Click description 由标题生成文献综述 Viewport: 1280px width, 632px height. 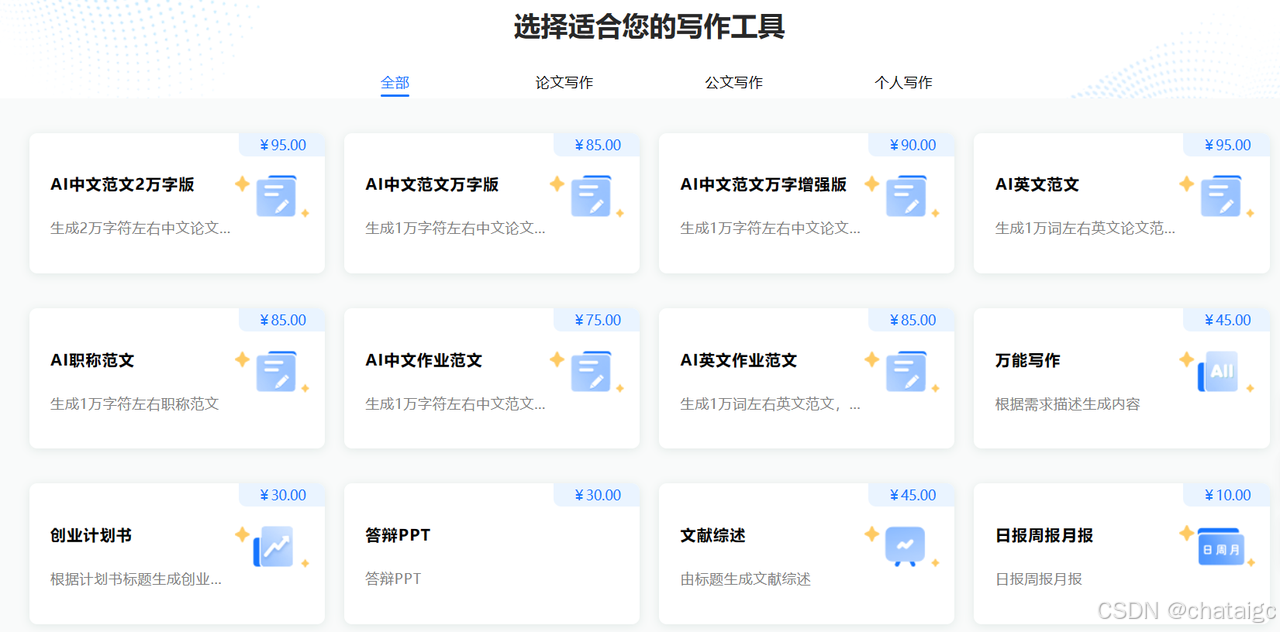(x=745, y=579)
